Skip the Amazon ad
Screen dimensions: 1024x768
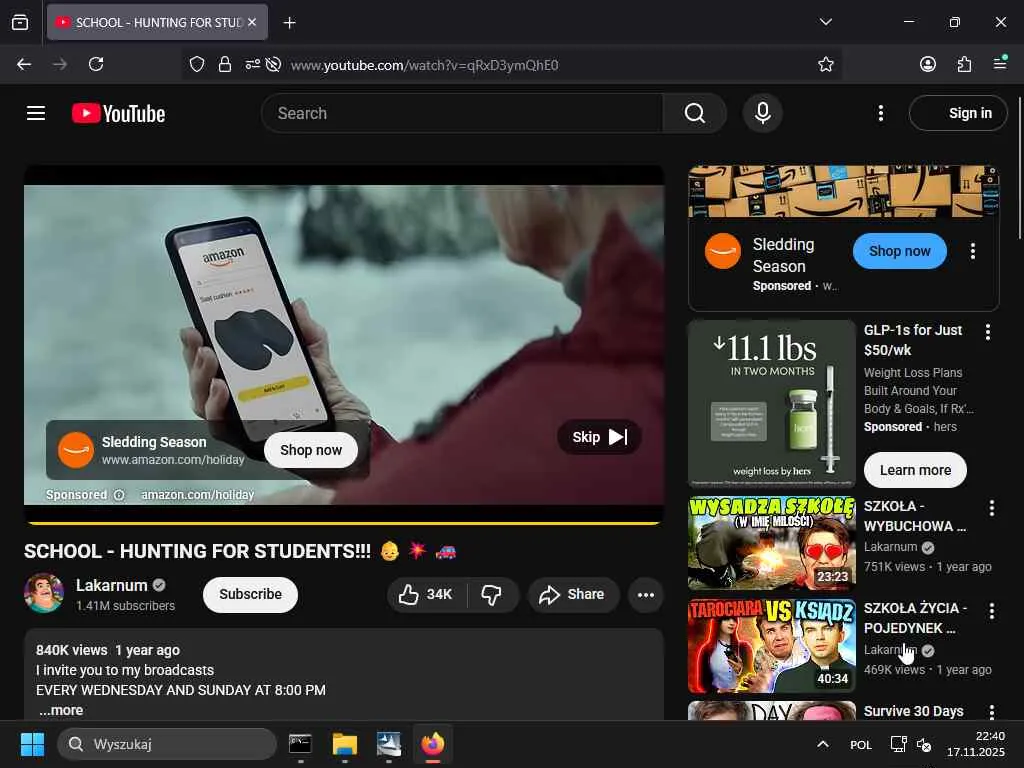[599, 437]
